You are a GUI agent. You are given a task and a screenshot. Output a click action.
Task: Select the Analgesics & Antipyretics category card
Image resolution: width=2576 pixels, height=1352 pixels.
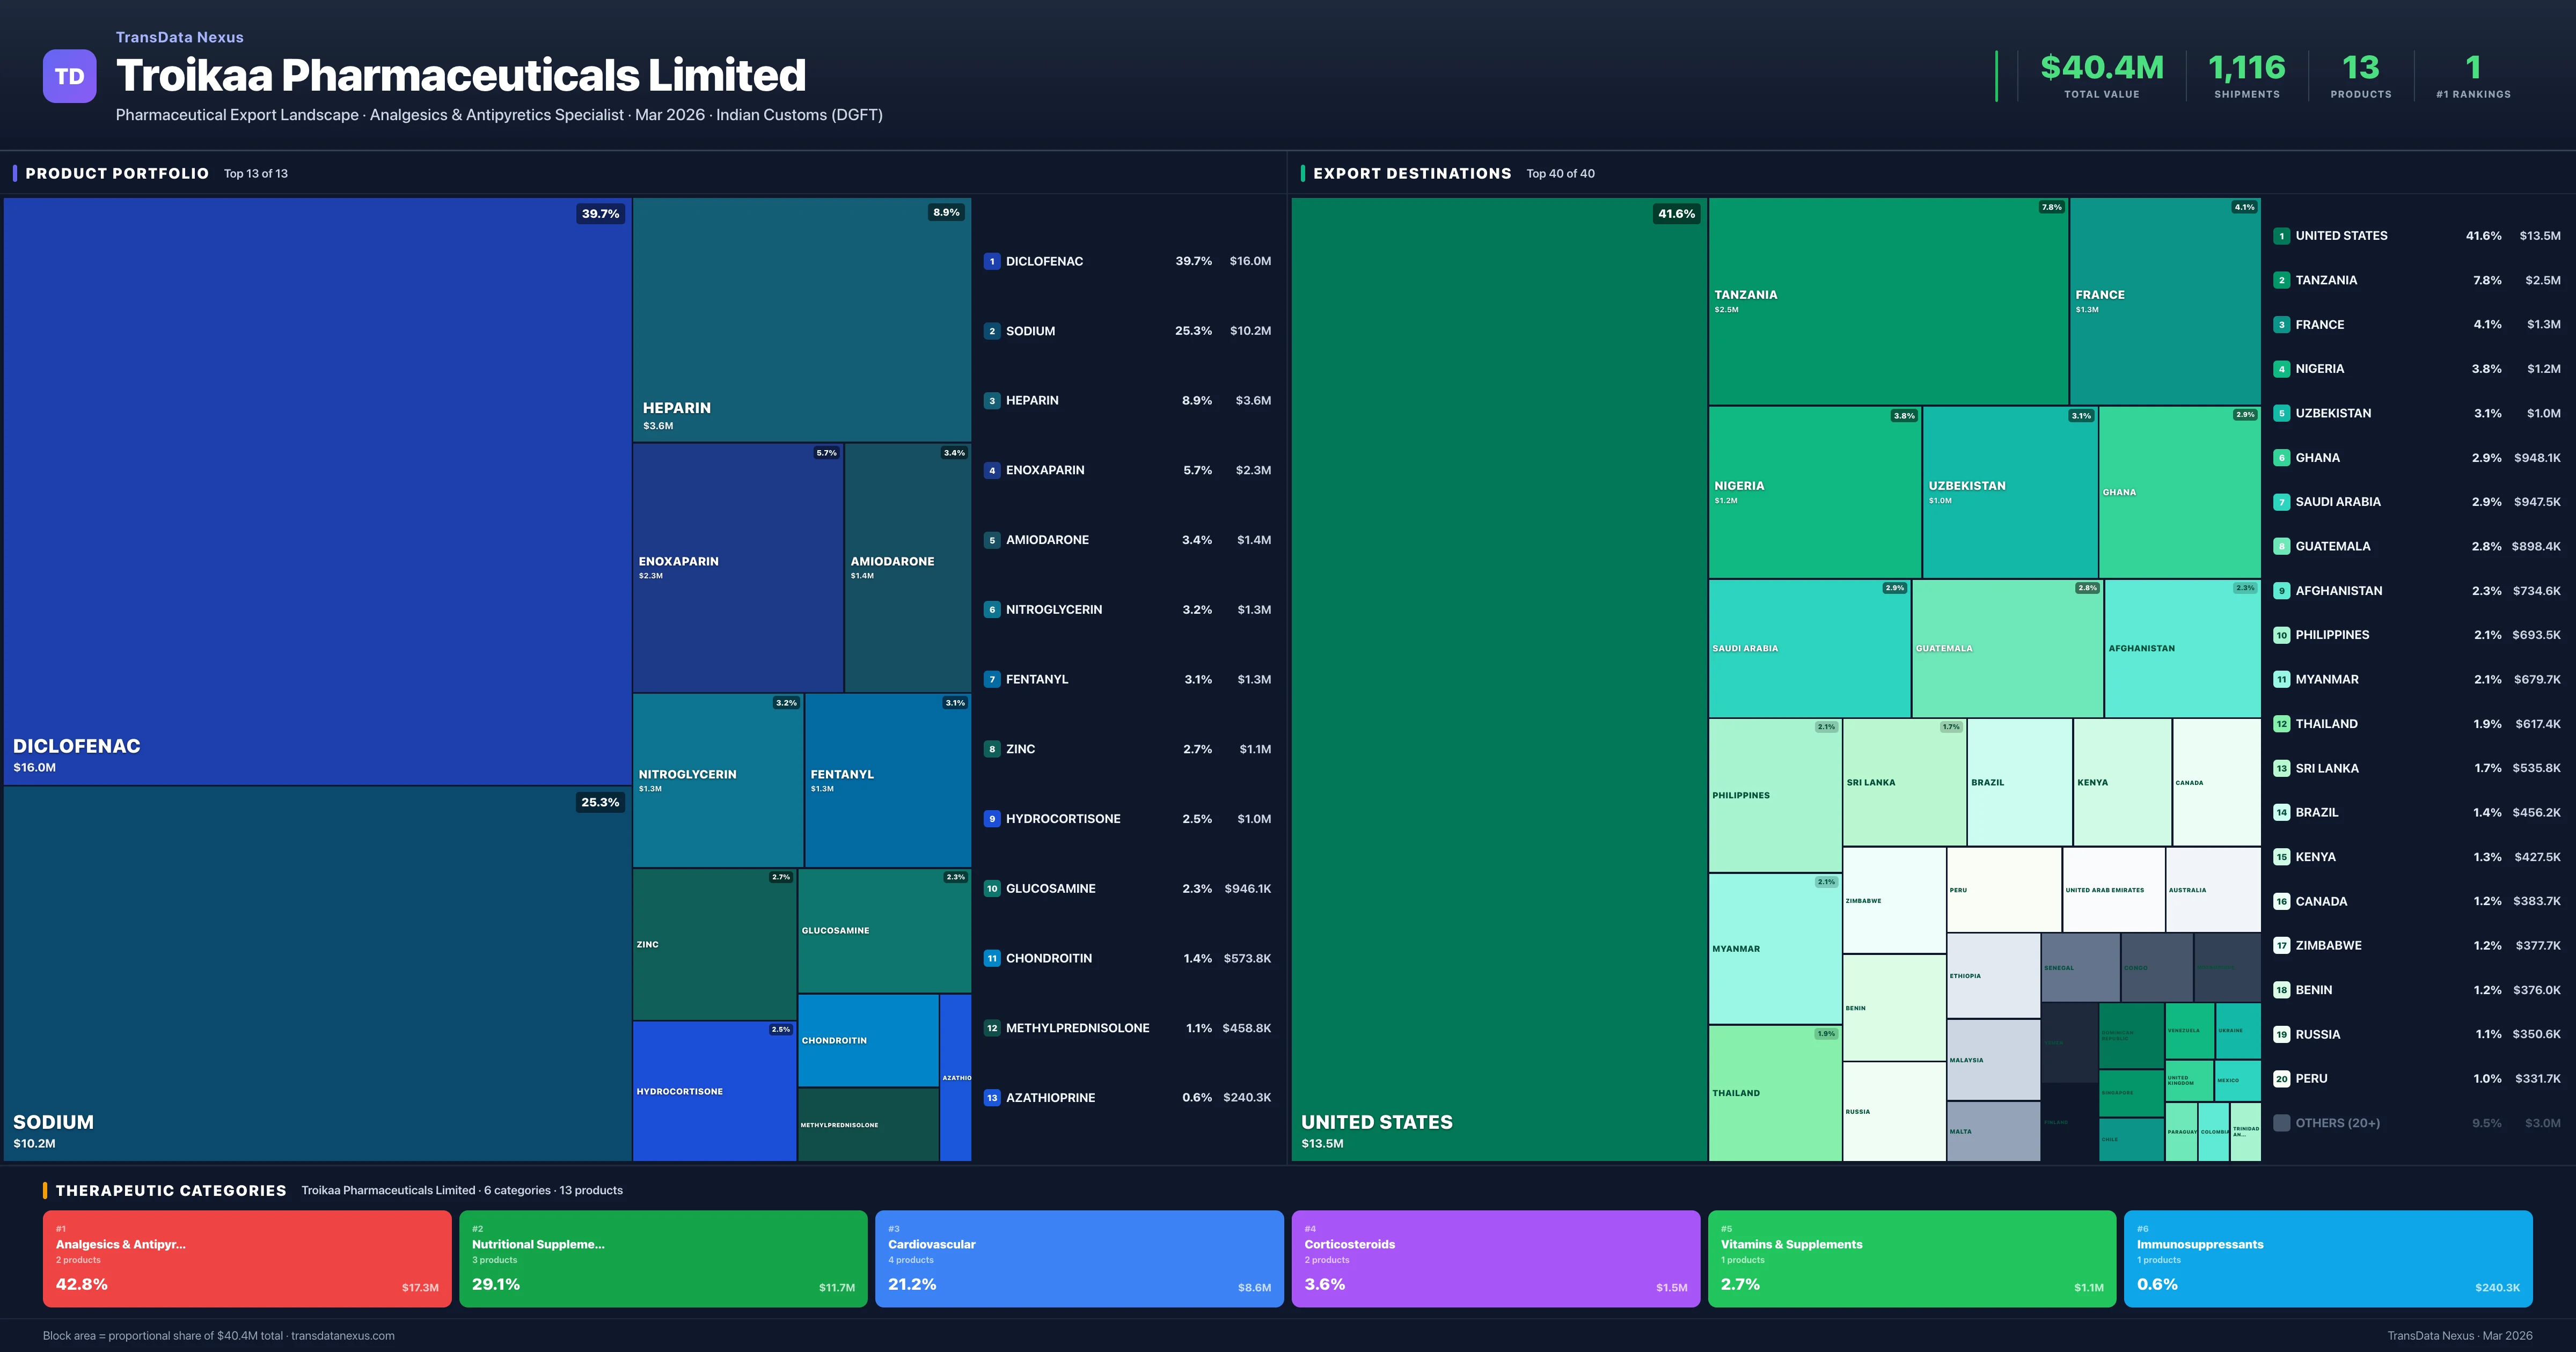point(247,1258)
